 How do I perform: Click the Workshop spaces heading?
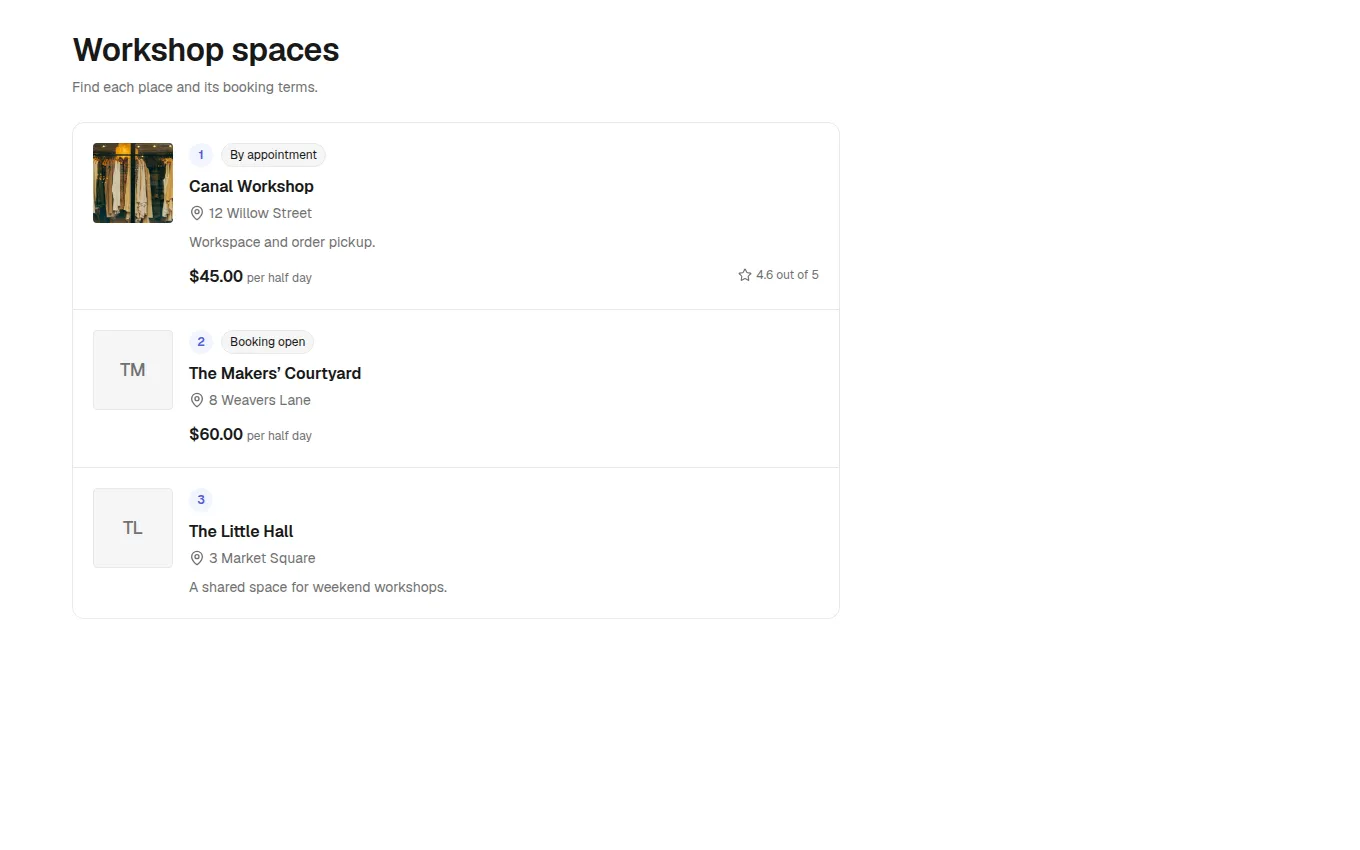(206, 50)
